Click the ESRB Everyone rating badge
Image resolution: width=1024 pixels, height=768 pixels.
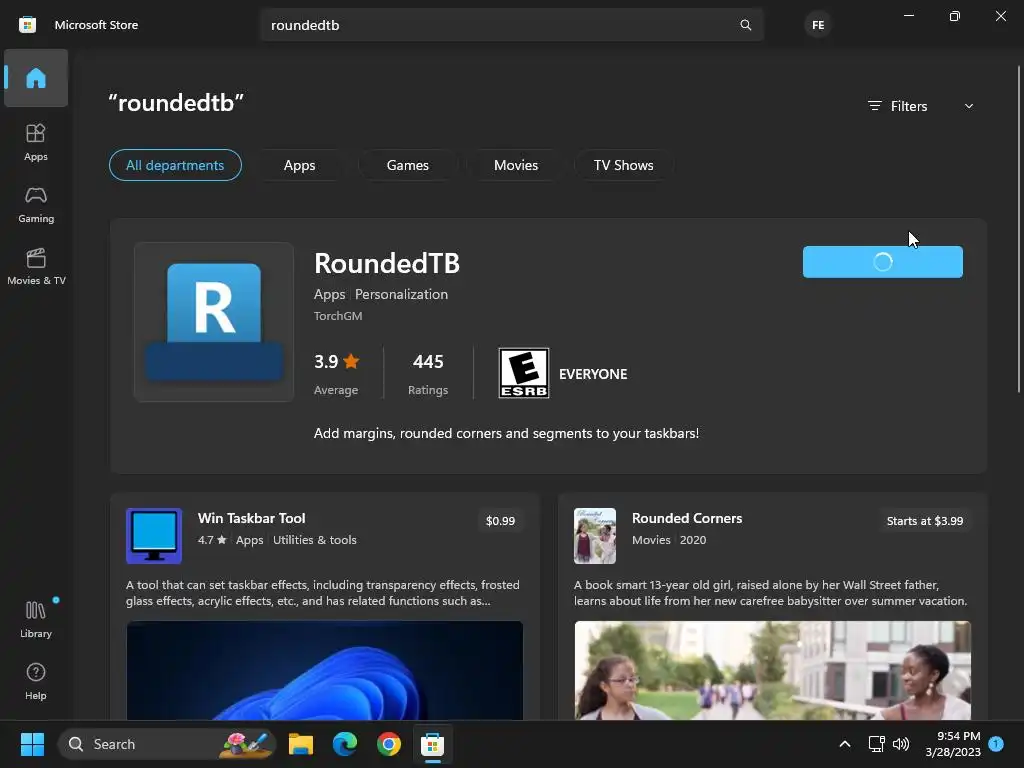click(x=524, y=373)
